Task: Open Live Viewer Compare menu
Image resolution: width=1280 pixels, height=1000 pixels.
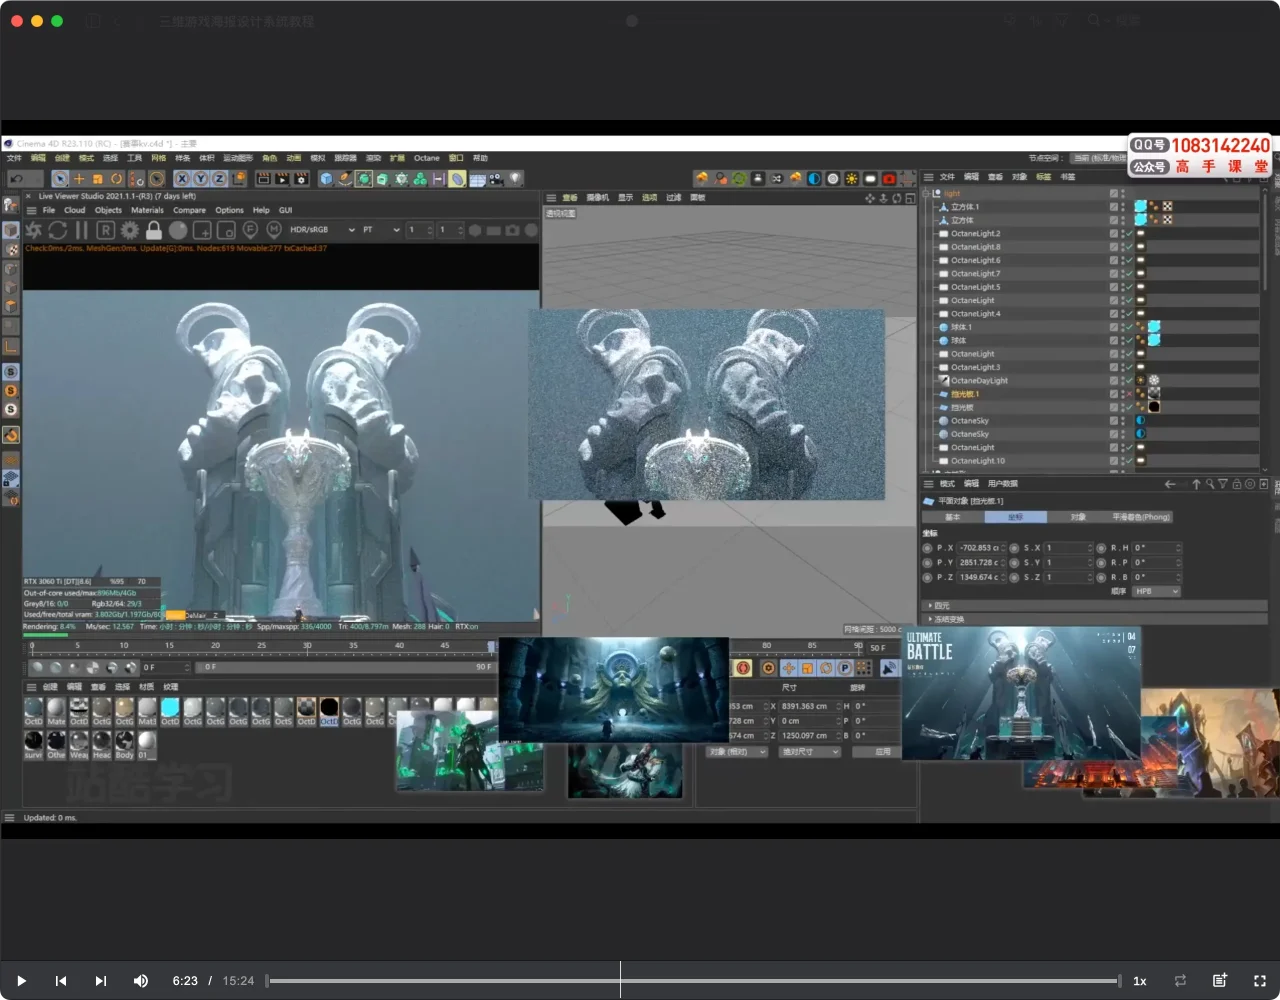Action: tap(189, 210)
